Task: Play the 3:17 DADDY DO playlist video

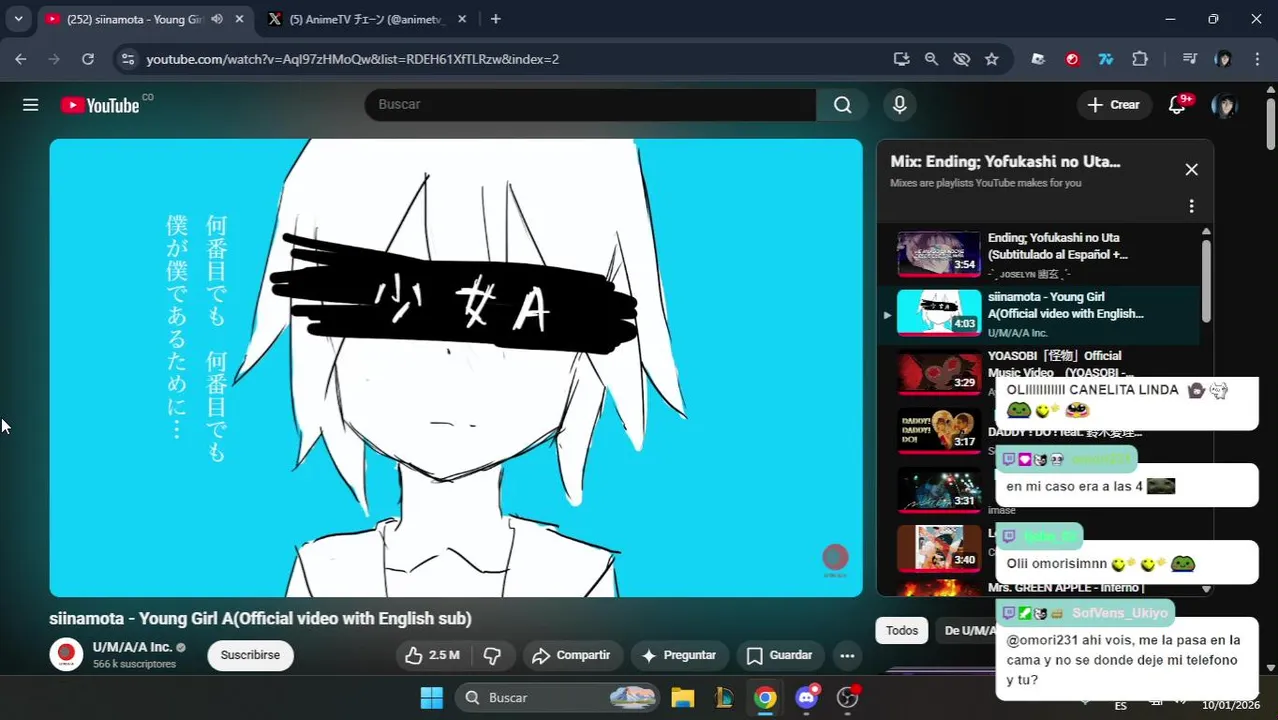Action: coord(938,430)
